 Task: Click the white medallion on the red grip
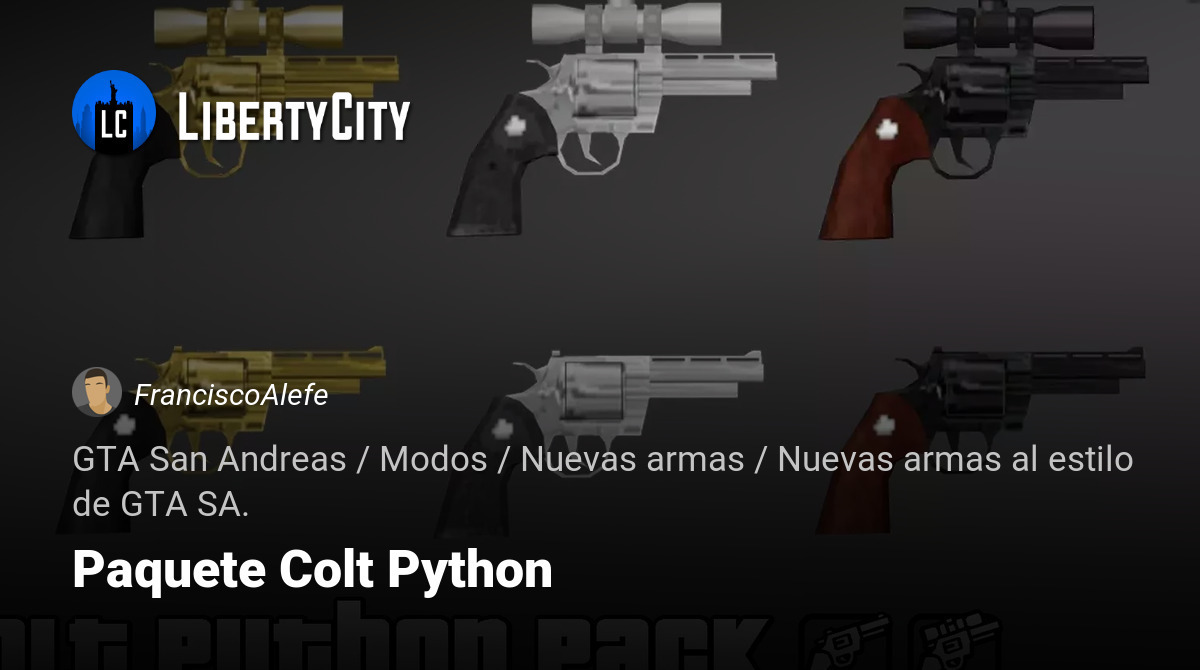pyautogui.click(x=886, y=128)
